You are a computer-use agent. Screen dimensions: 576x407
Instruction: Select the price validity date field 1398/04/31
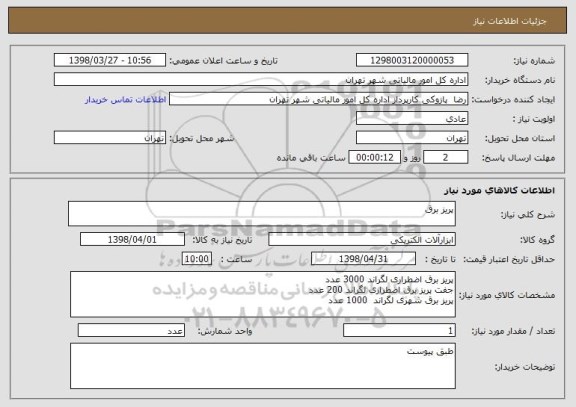[363, 259]
